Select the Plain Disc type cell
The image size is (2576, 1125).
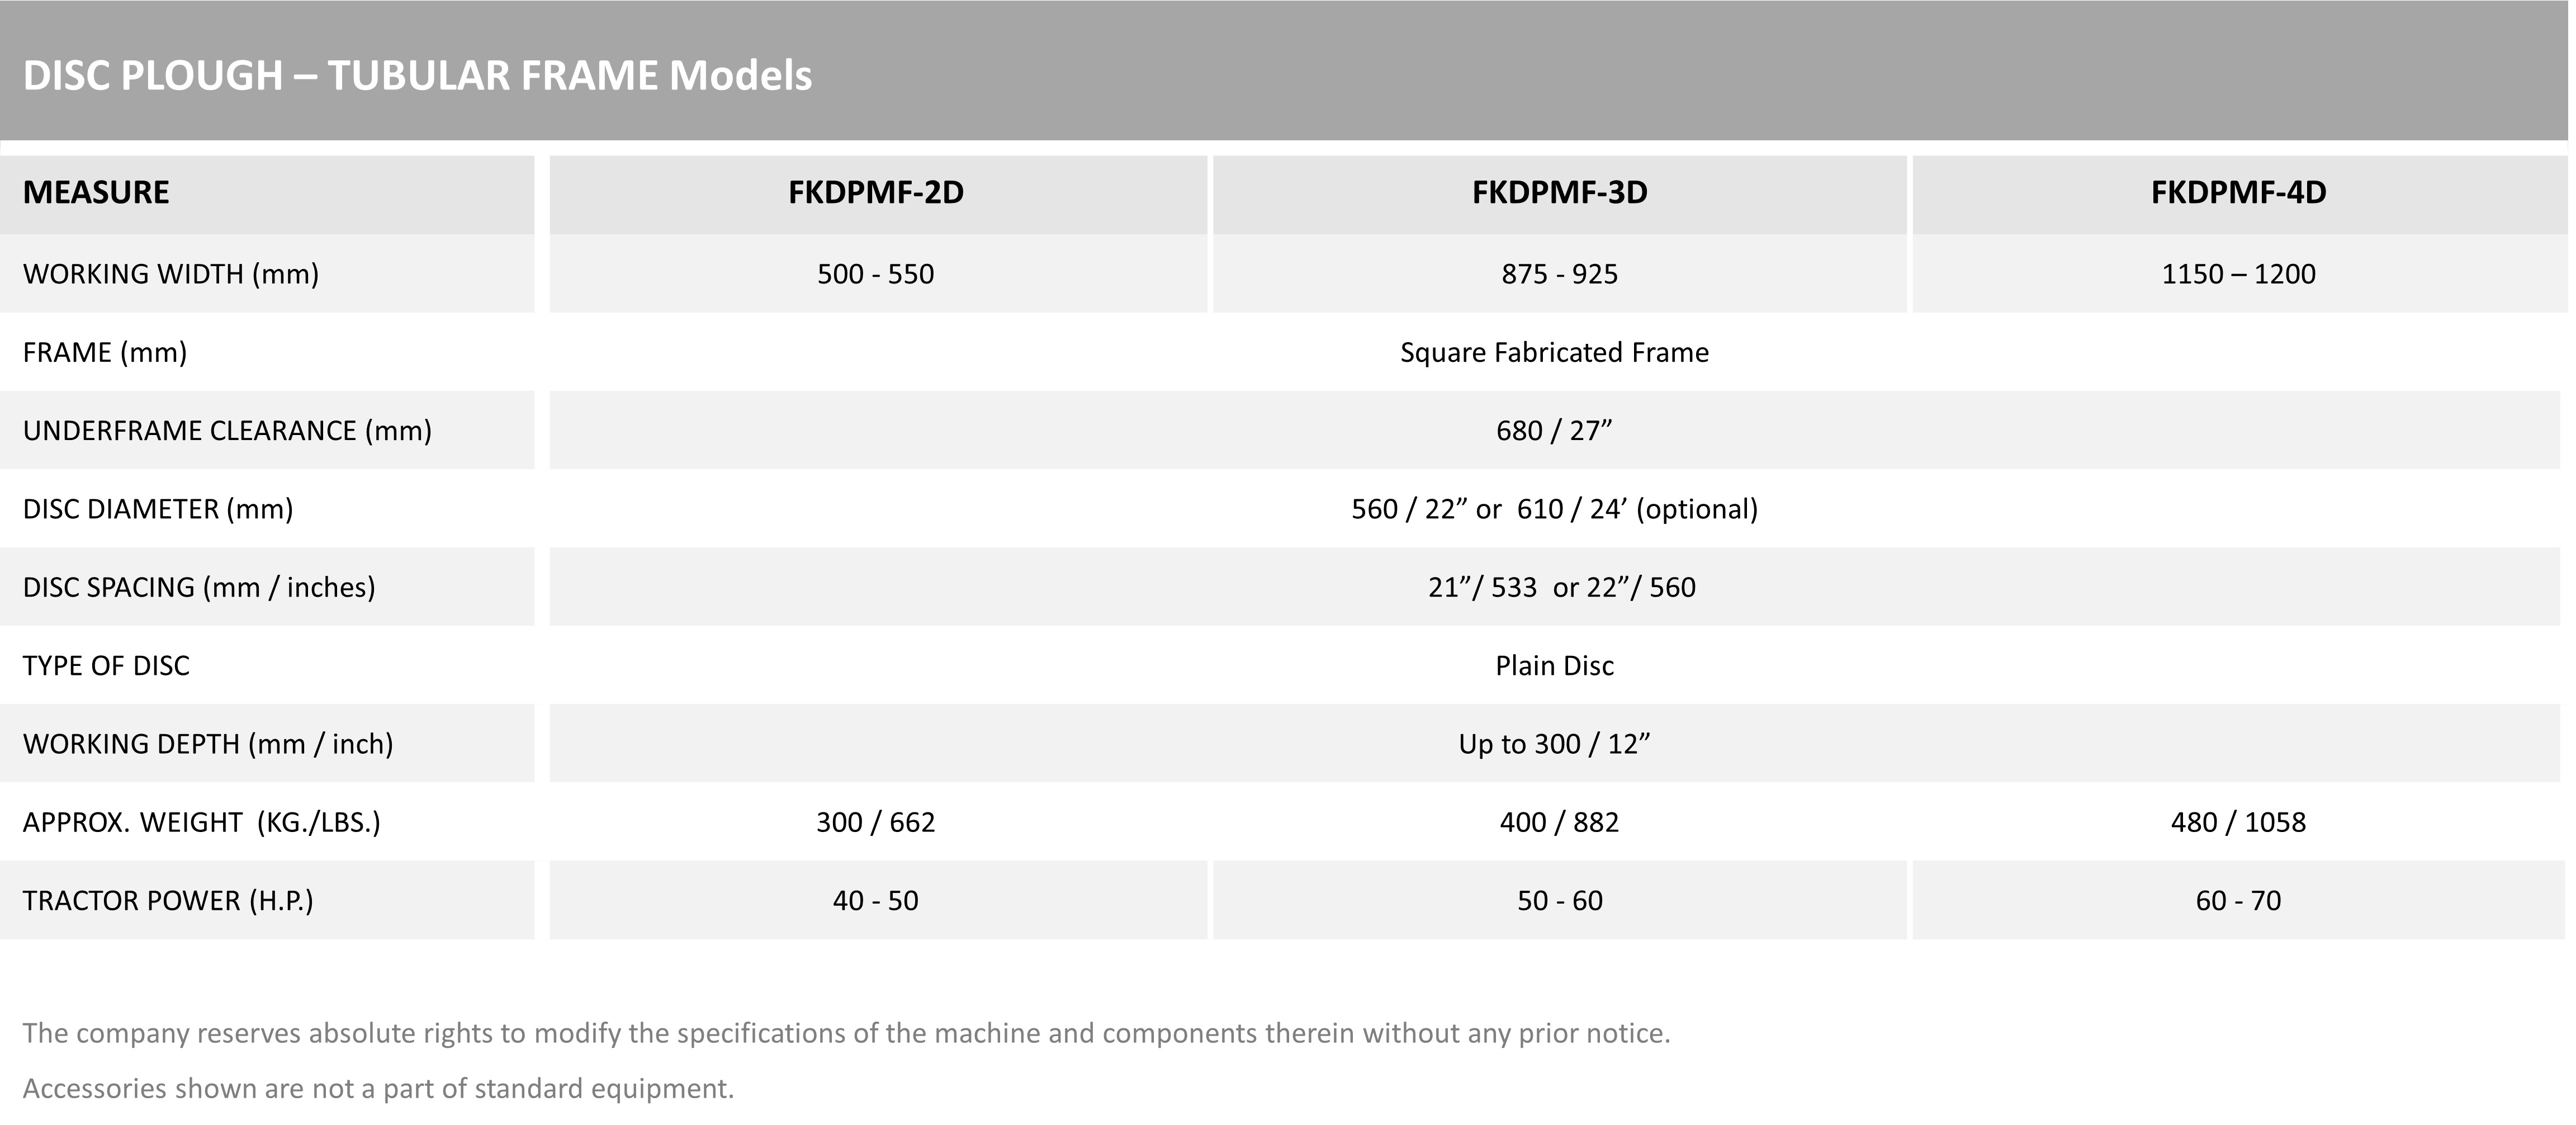(x=1554, y=666)
